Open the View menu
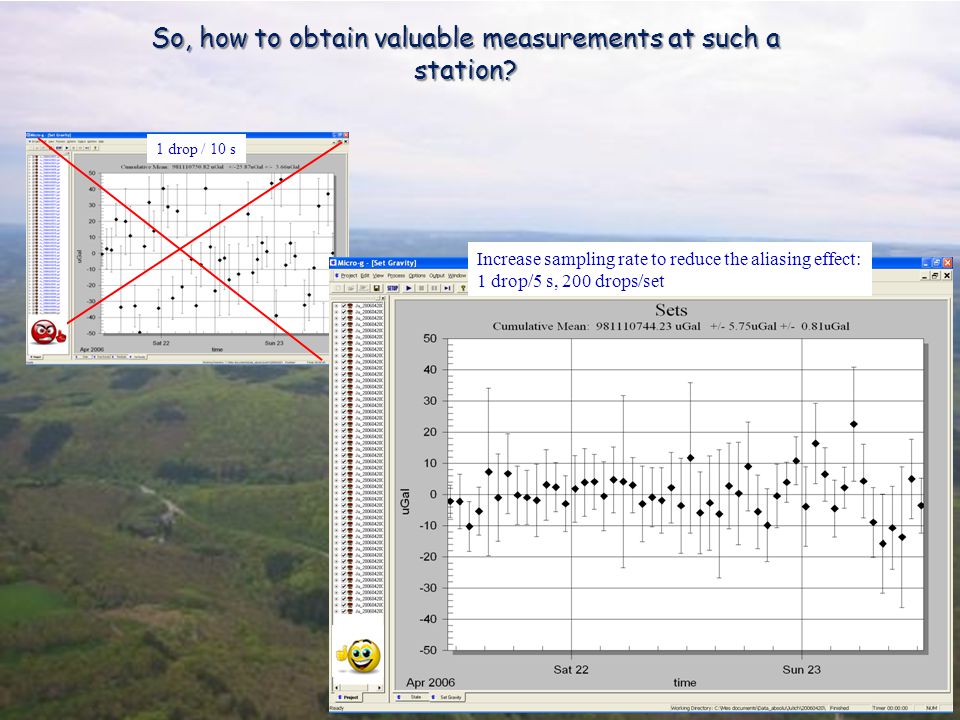960x720 pixels. tap(378, 276)
